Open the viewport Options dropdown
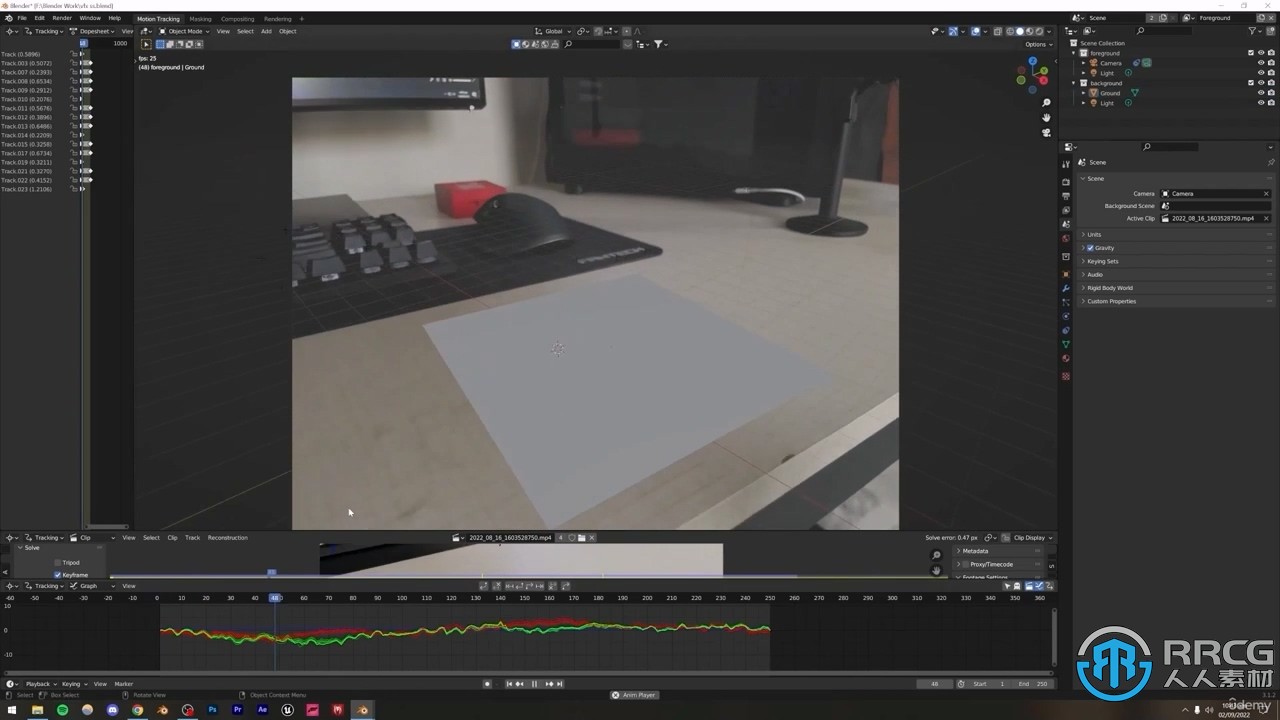This screenshot has height=720, width=1280. click(x=1037, y=44)
